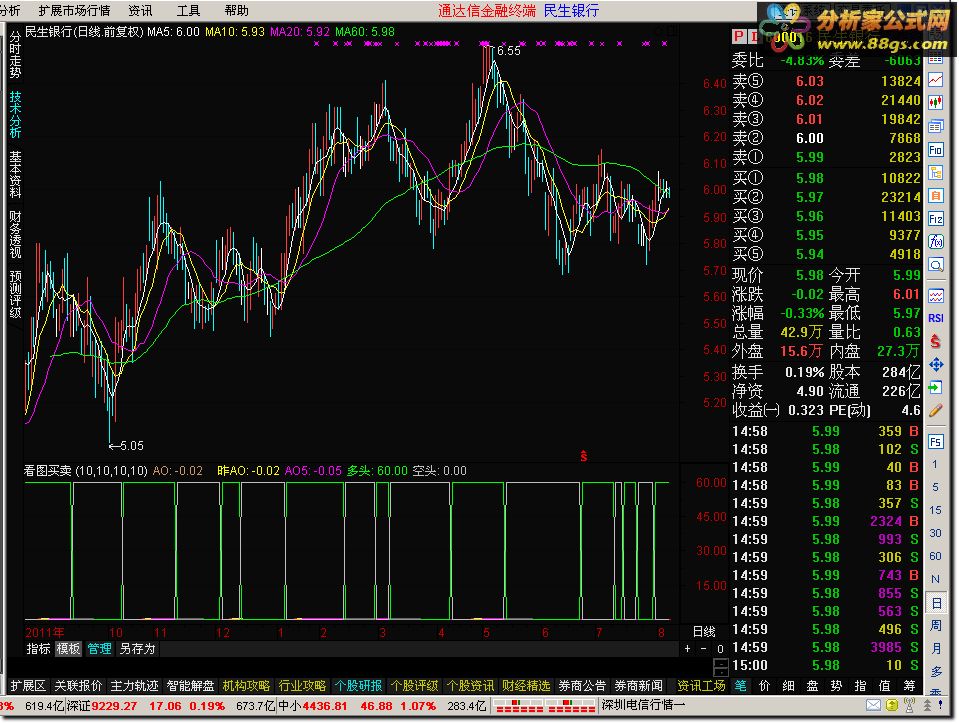Open the 主力轨迹 bottom tab
959x723 pixels.
(134, 686)
